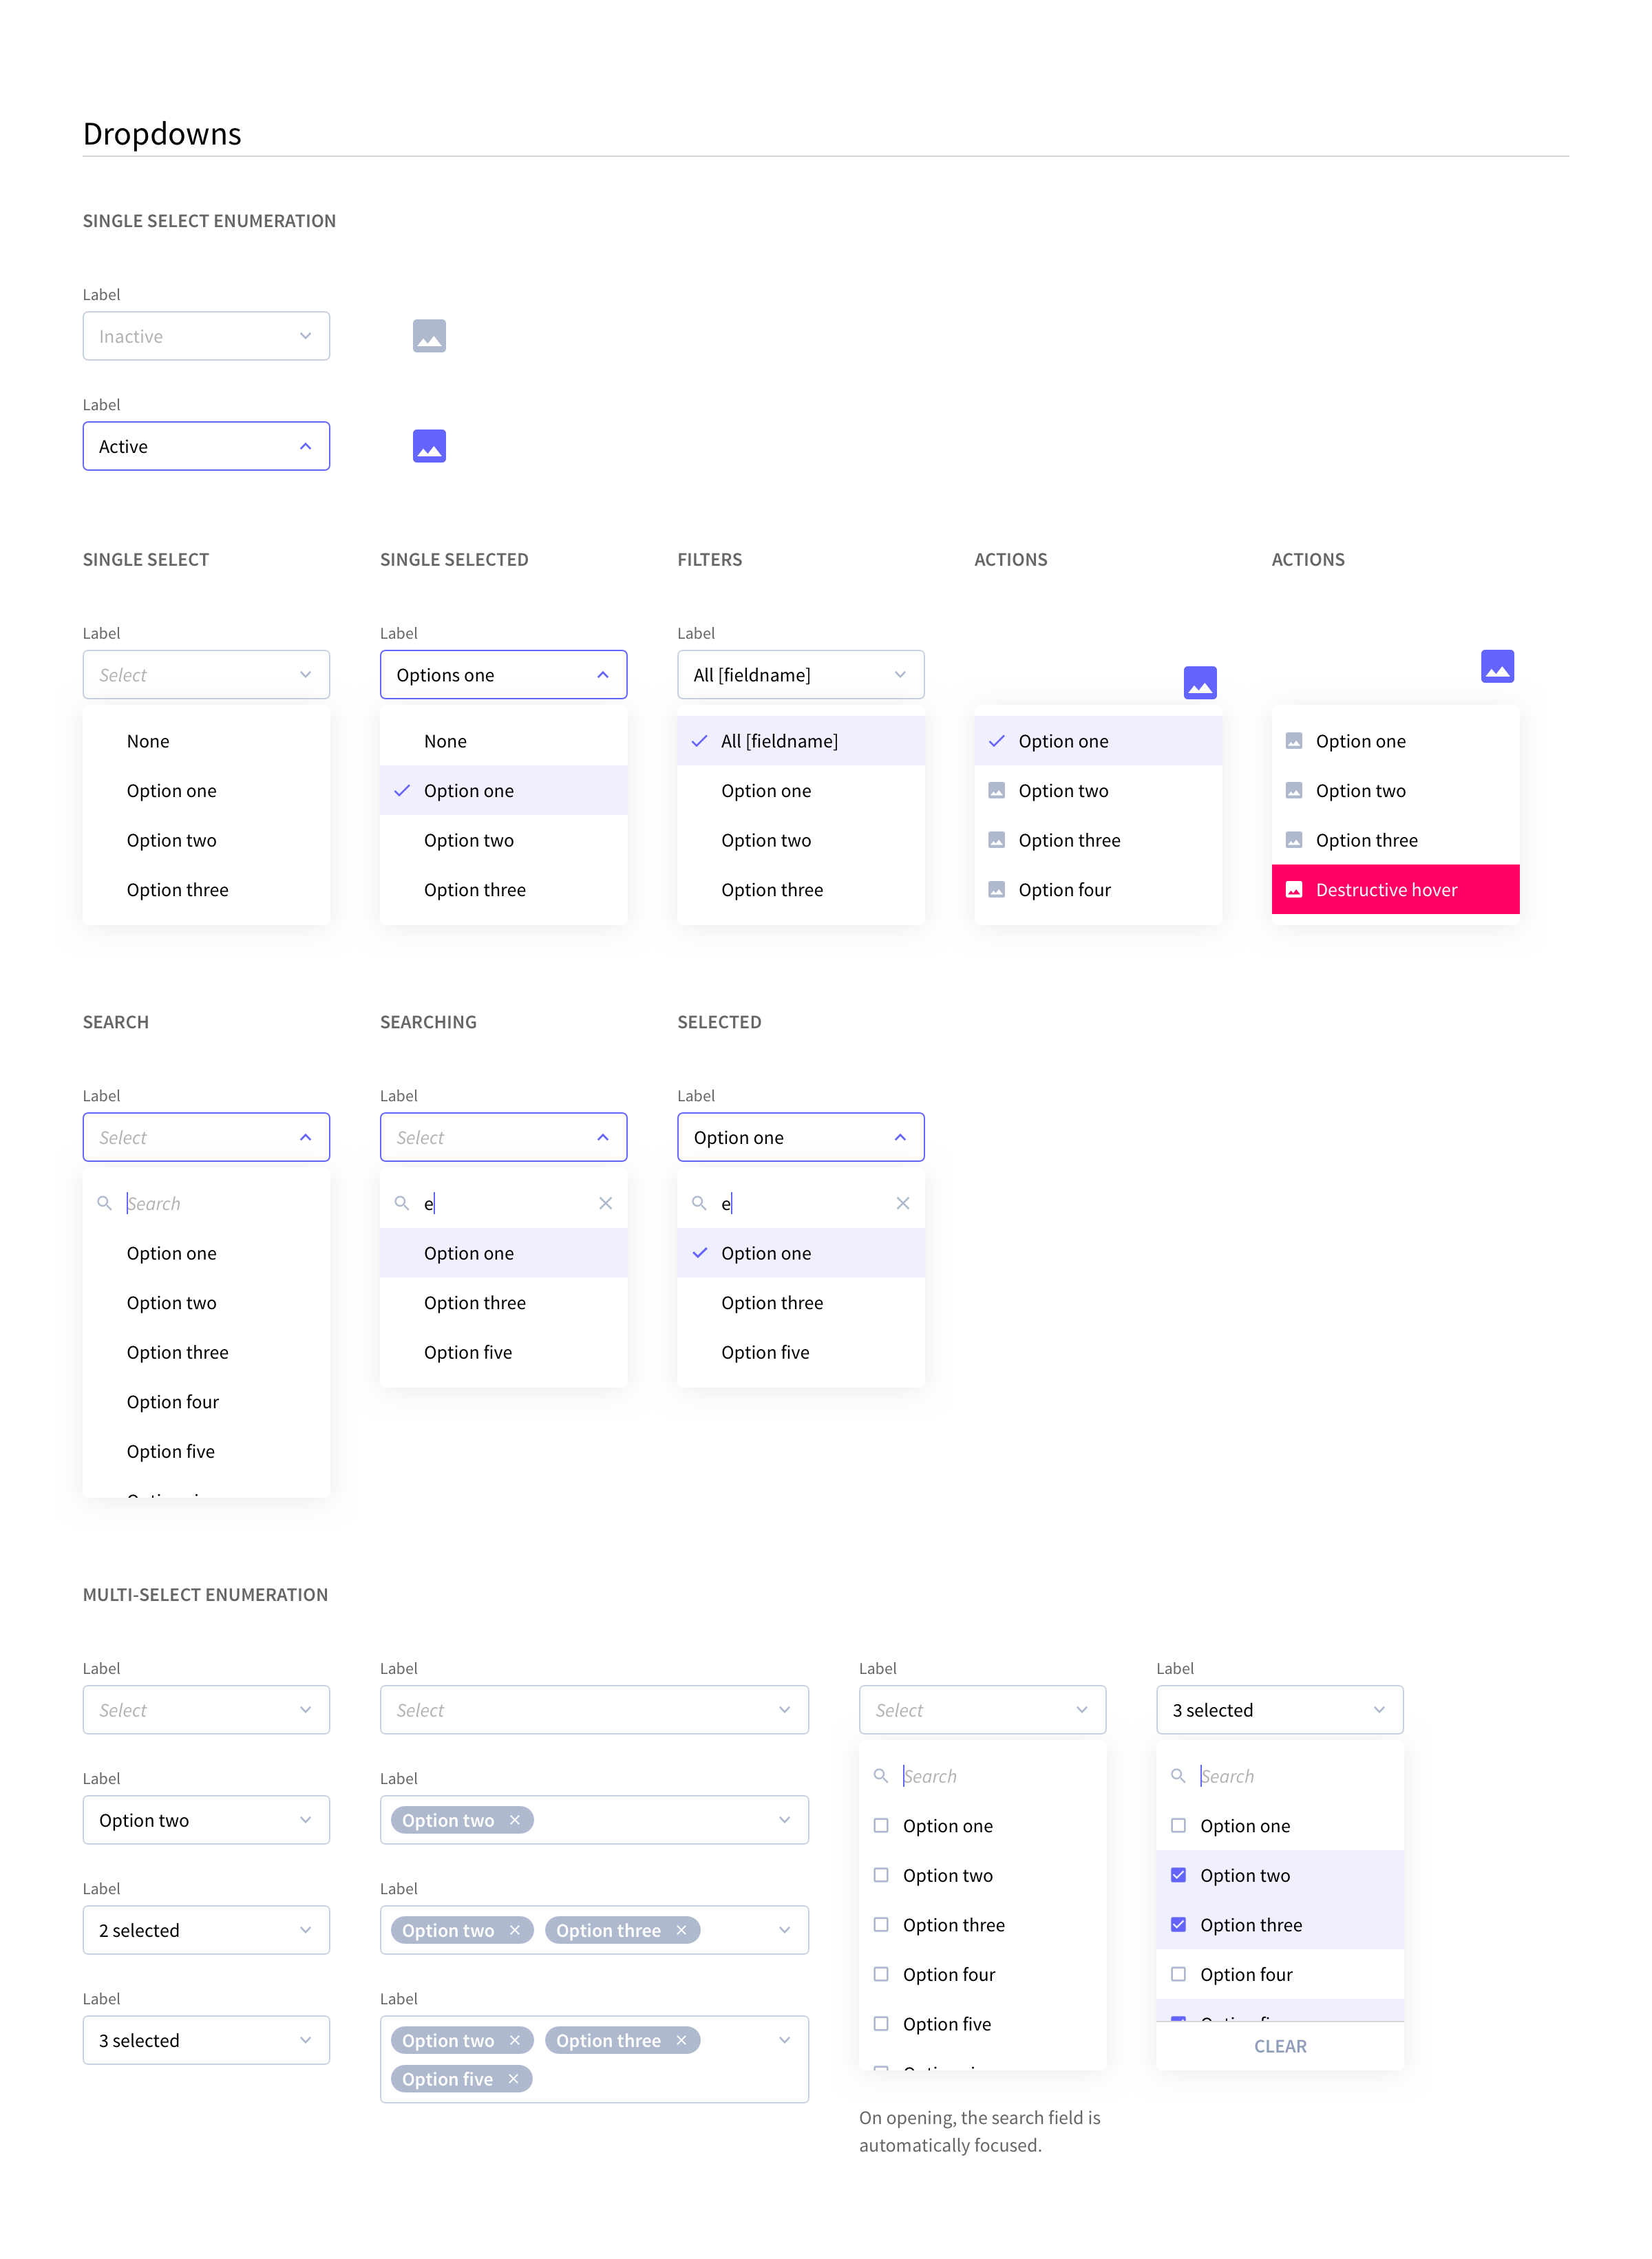Open the Option two multi-select dropdown
The width and height of the screenshot is (1652, 2259).
(x=206, y=1820)
